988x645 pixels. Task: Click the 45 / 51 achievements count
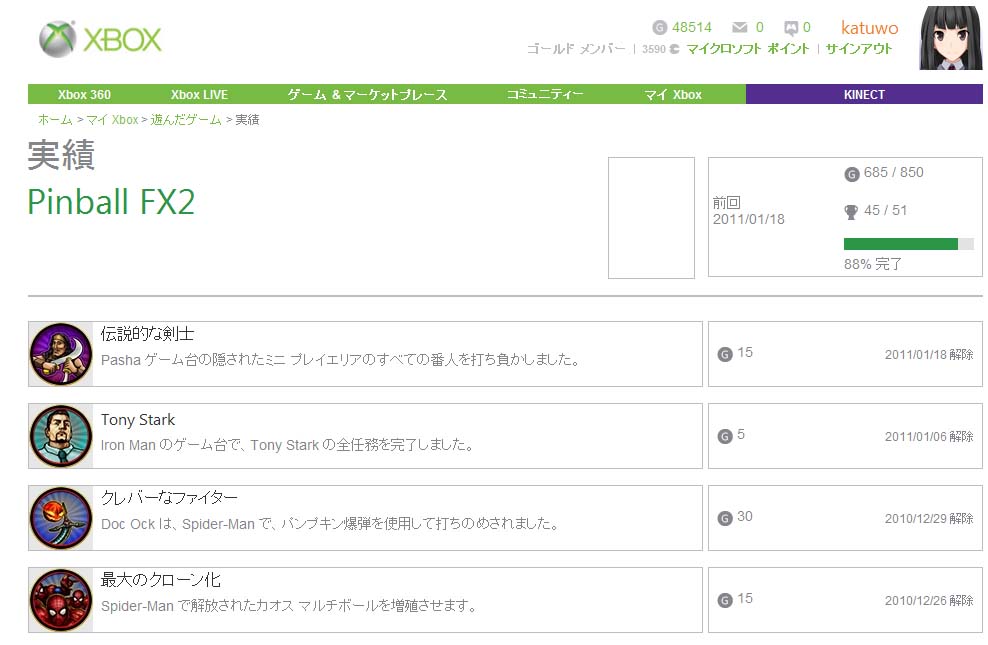pos(885,210)
